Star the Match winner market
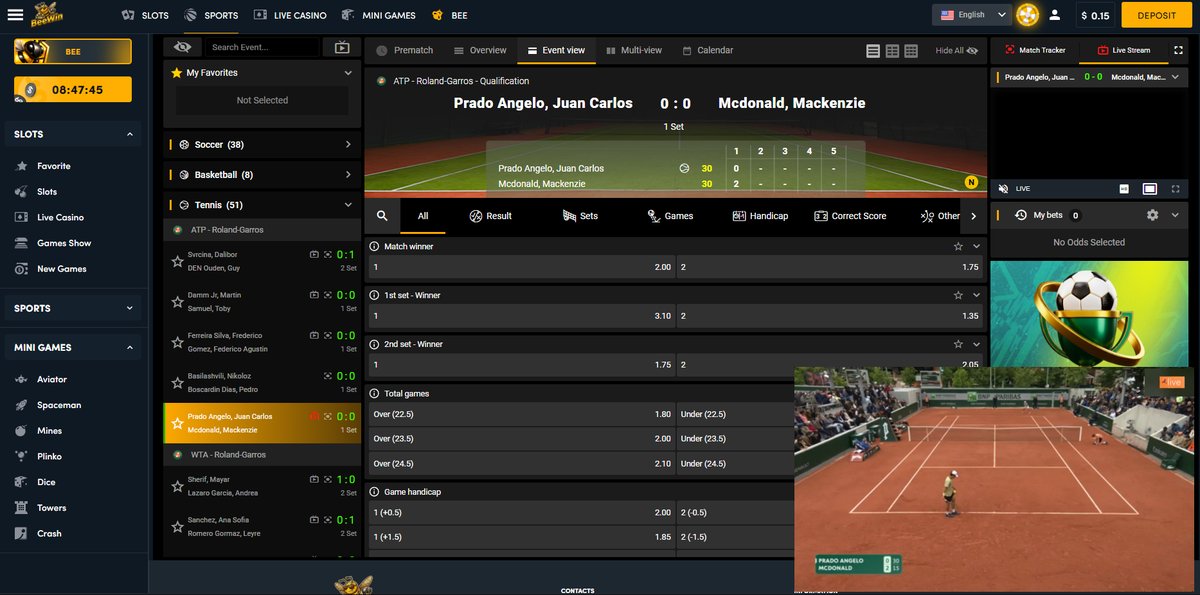1200x595 pixels. tap(958, 246)
